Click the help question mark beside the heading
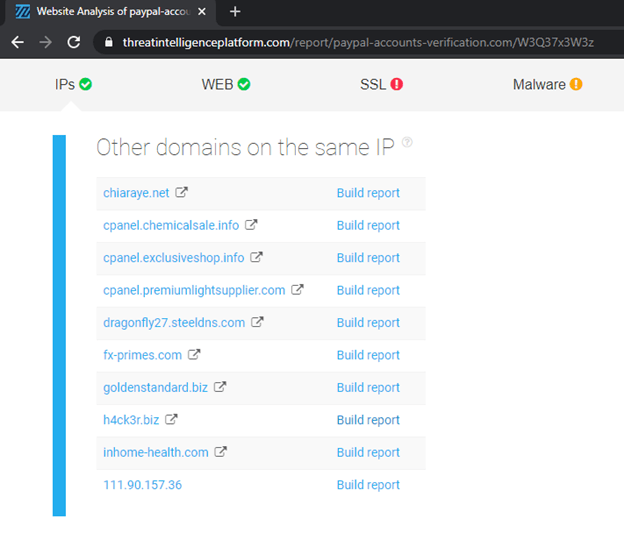The width and height of the screenshot is (624, 533). 407,142
